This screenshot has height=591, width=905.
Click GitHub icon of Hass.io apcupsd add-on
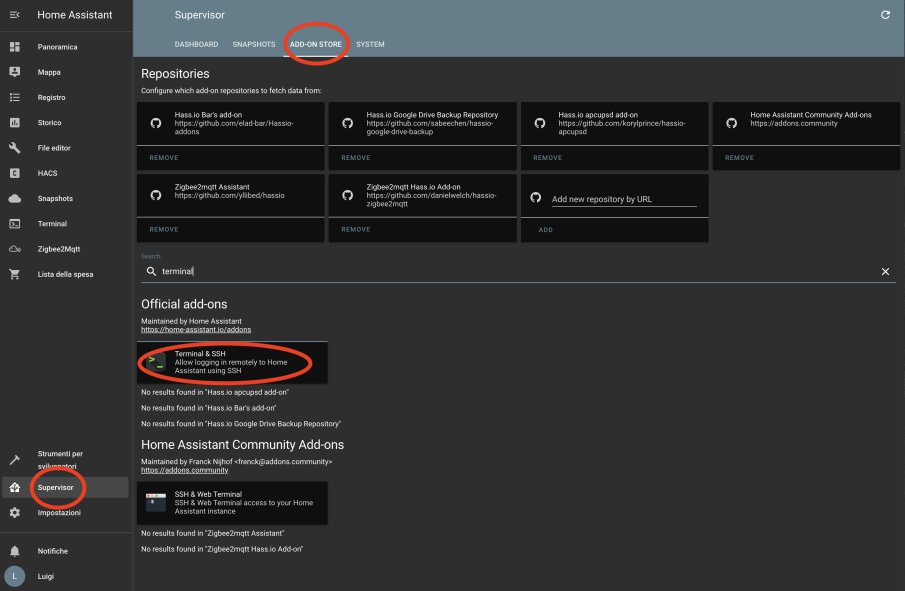(x=540, y=123)
